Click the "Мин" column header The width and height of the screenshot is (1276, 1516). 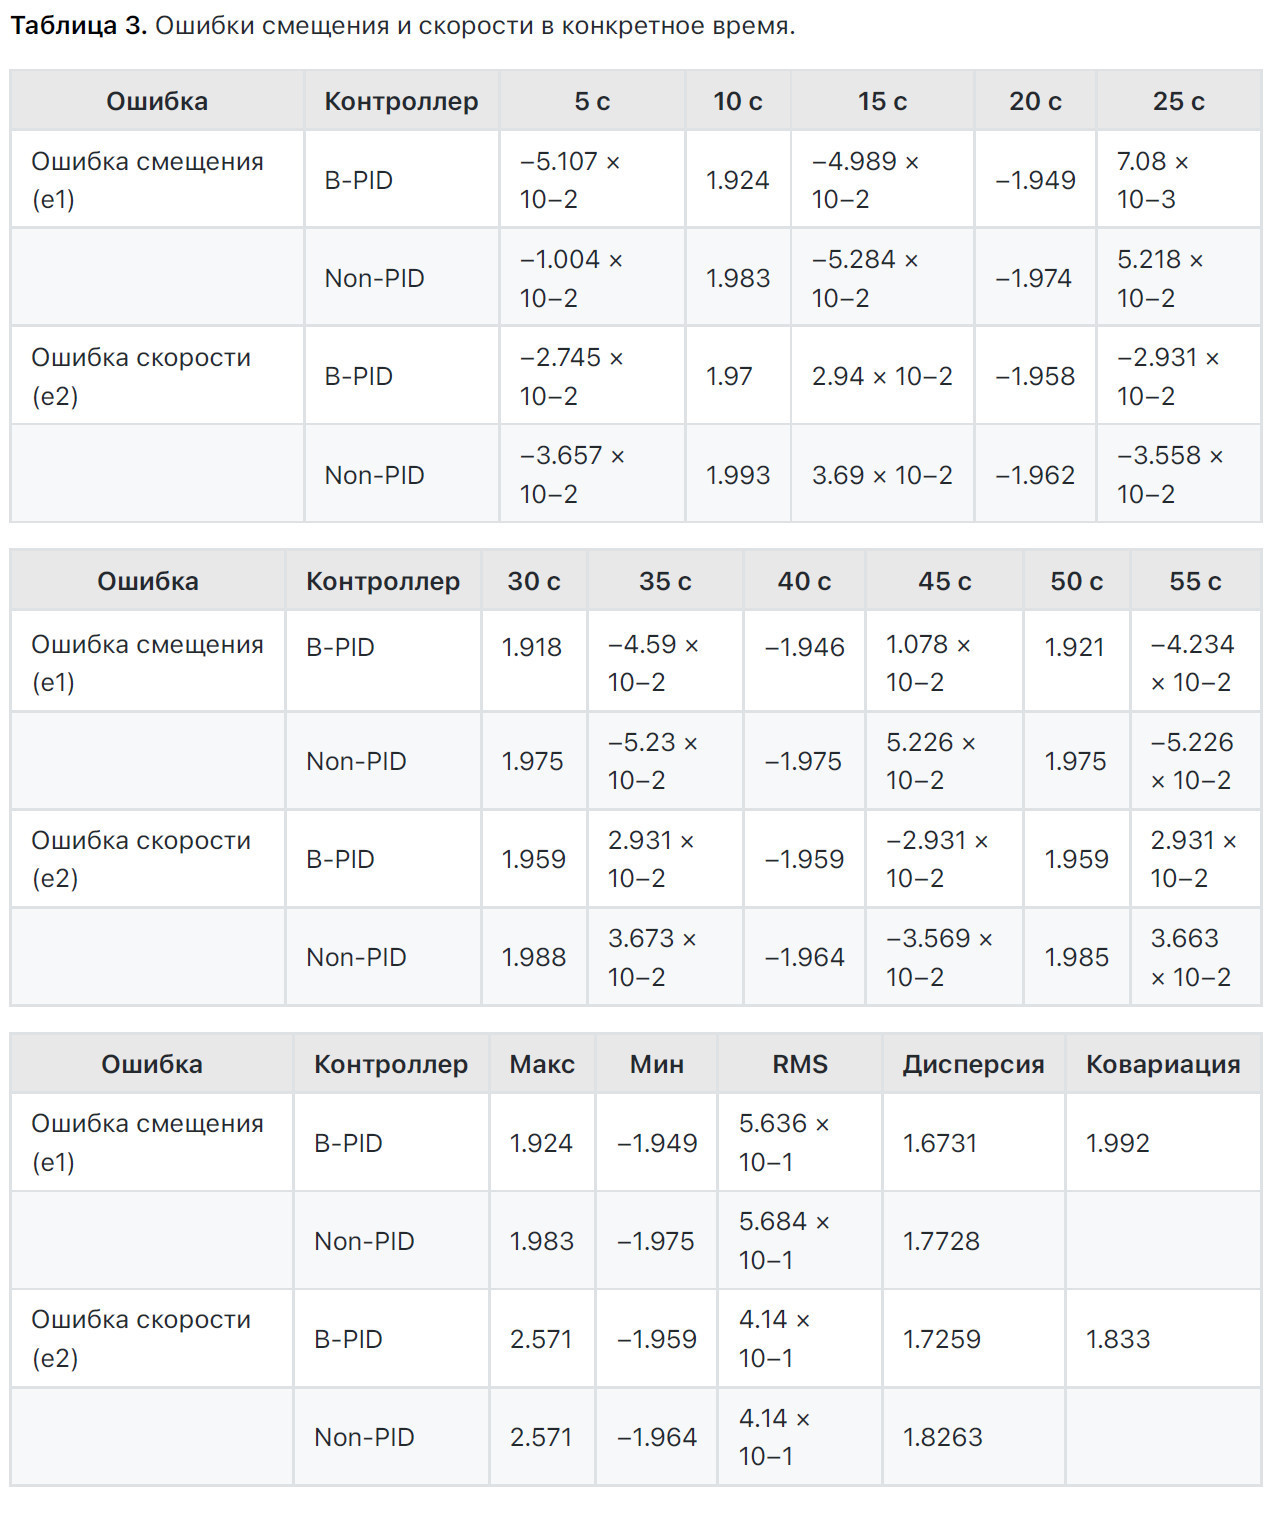tap(656, 1064)
